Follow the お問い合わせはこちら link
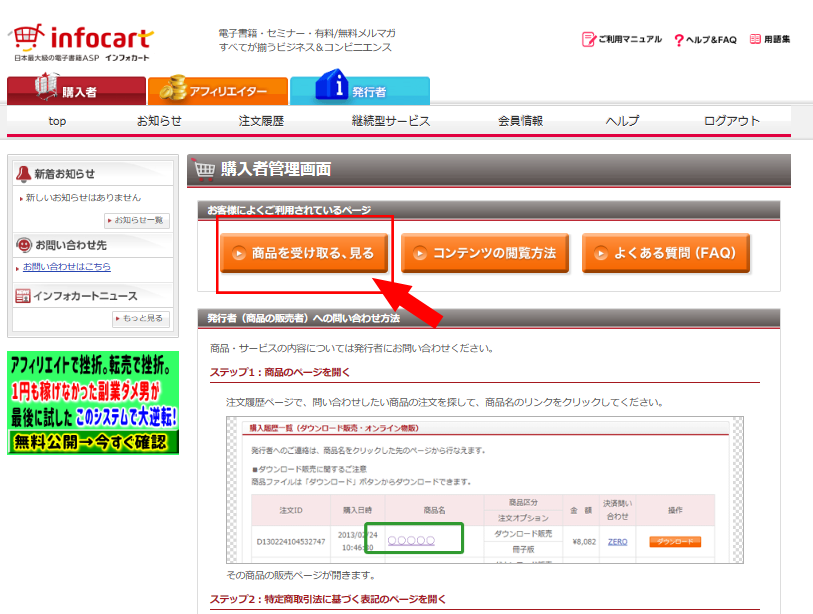Viewport: 813px width, 614px height. point(67,267)
